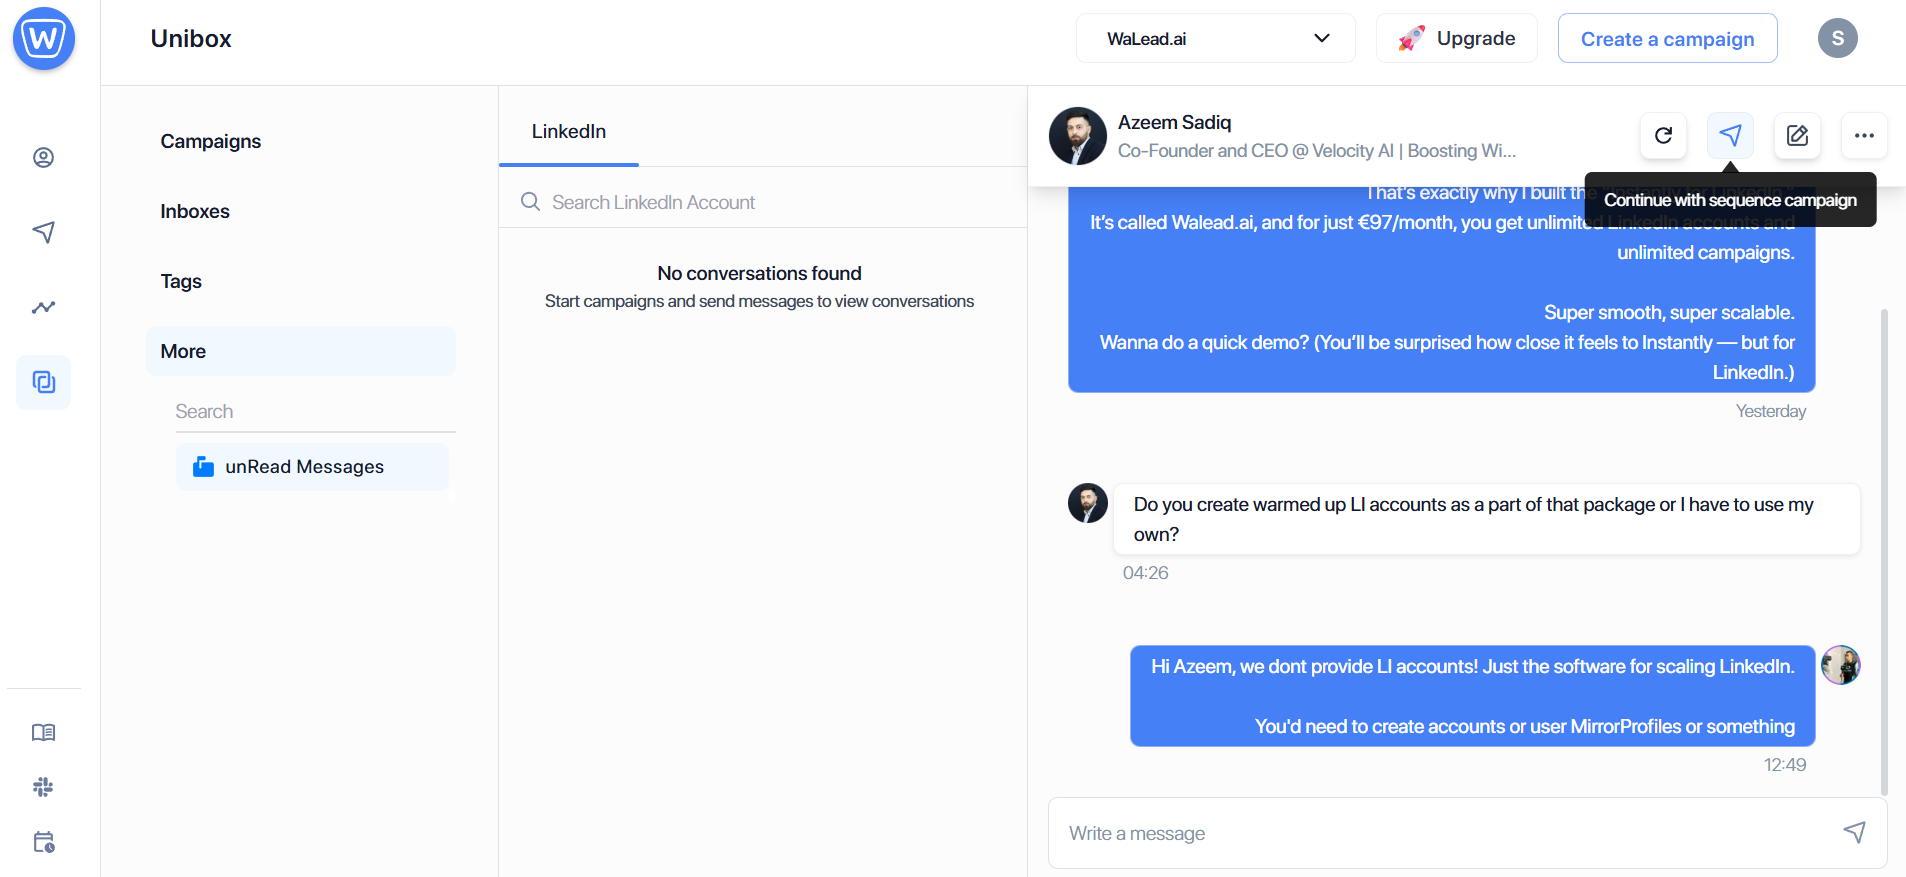Click the Upgrade button
Screen dimensions: 1906x877
pos(1456,39)
